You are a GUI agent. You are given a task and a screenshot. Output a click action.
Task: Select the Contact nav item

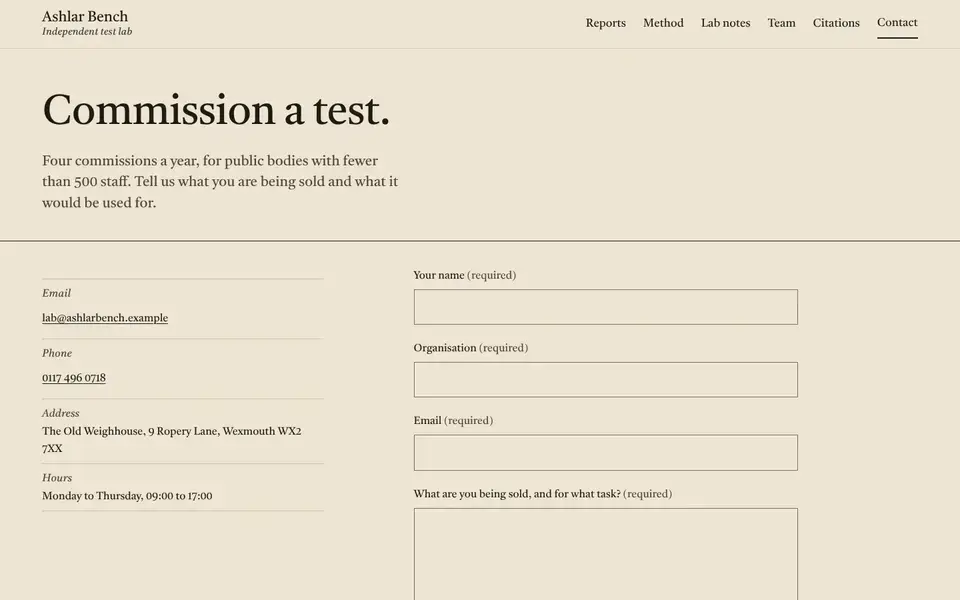(897, 23)
